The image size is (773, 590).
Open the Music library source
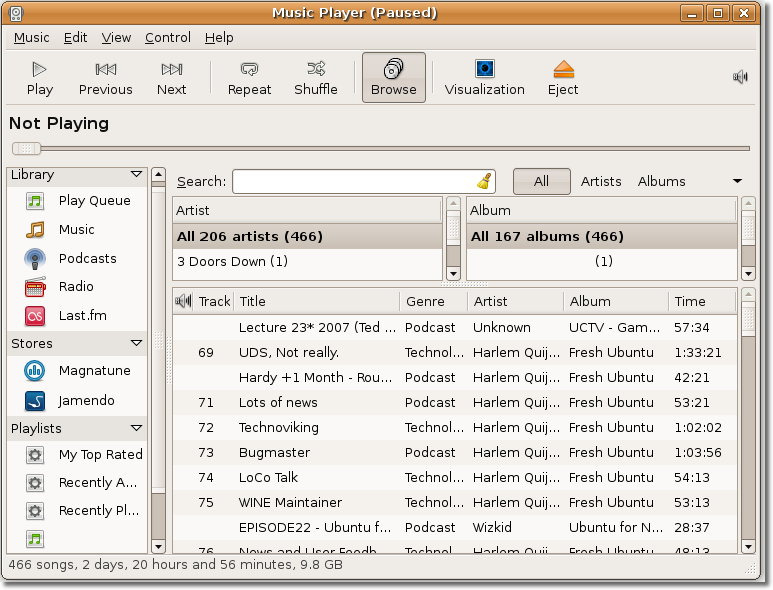[x=78, y=229]
